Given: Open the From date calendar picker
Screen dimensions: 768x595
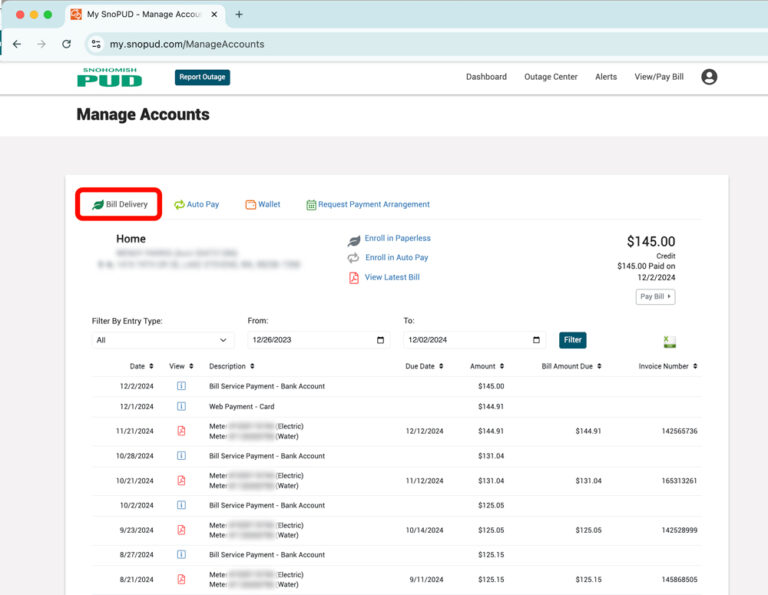Looking at the screenshot, I should [x=380, y=340].
